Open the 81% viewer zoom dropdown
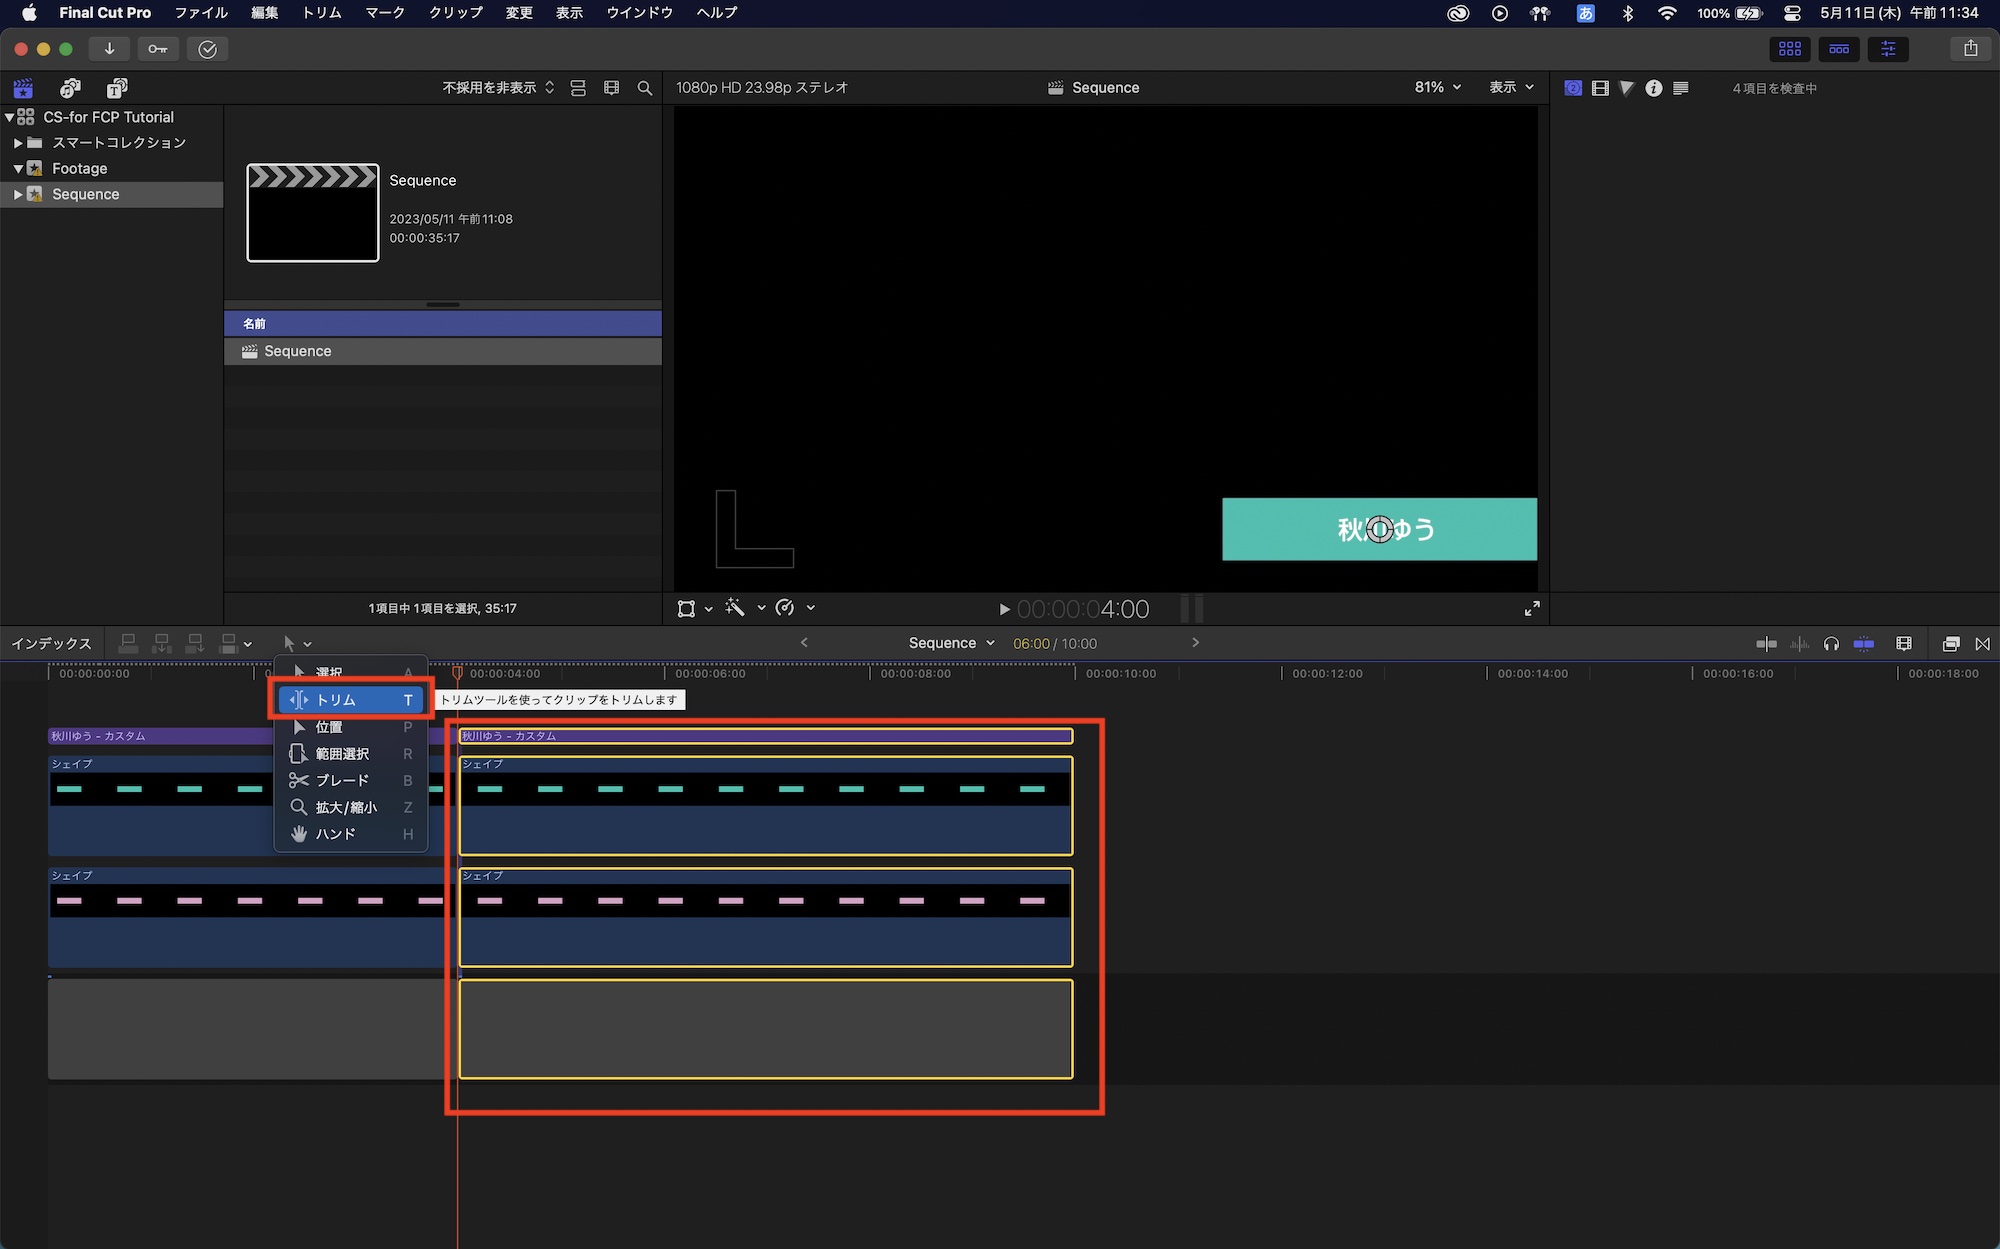Screen dimensions: 2000x1249 (x=1437, y=87)
